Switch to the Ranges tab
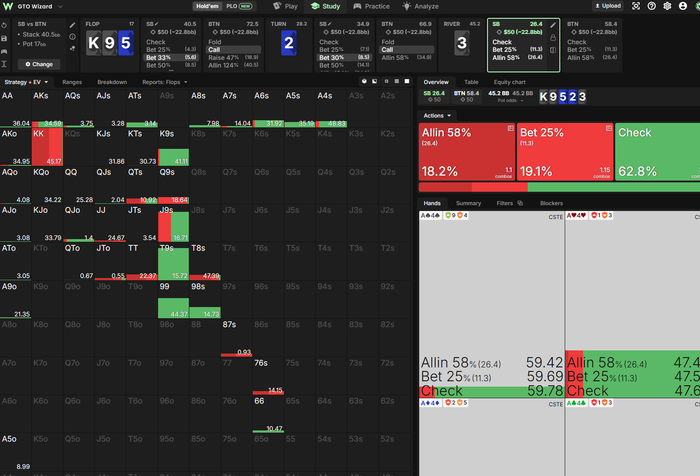The image size is (700, 476). pos(72,82)
